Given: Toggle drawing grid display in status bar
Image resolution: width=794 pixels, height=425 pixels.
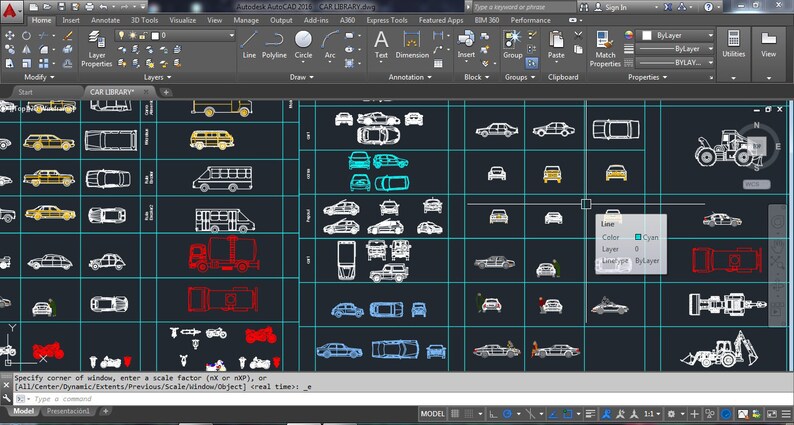Looking at the screenshot, I should click(x=455, y=414).
